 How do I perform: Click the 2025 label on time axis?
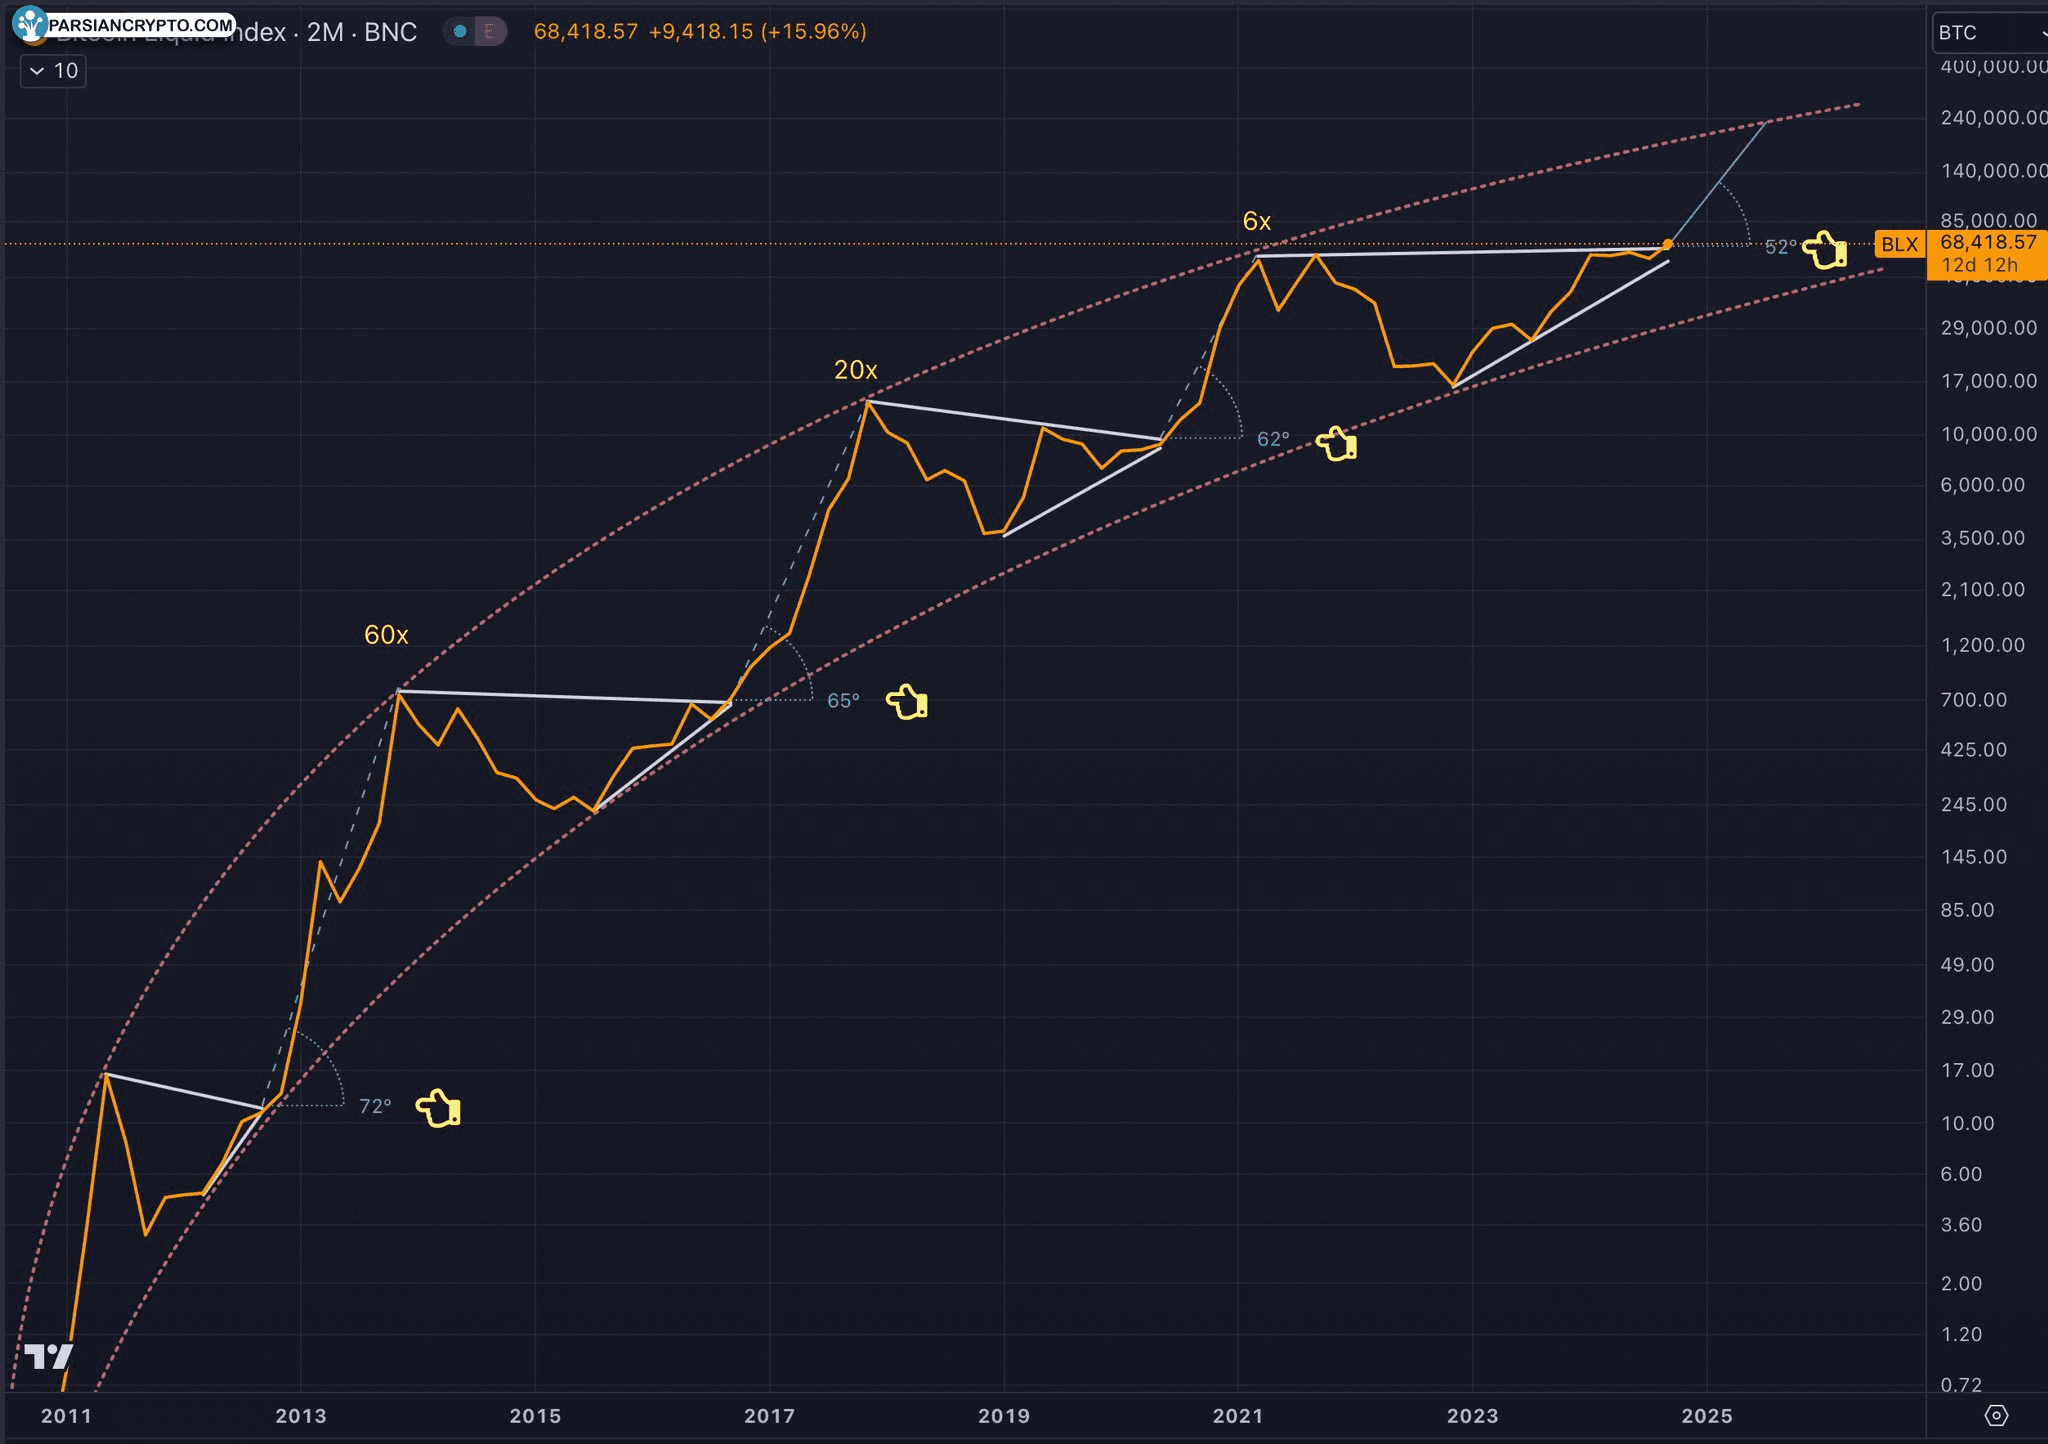(1707, 1416)
